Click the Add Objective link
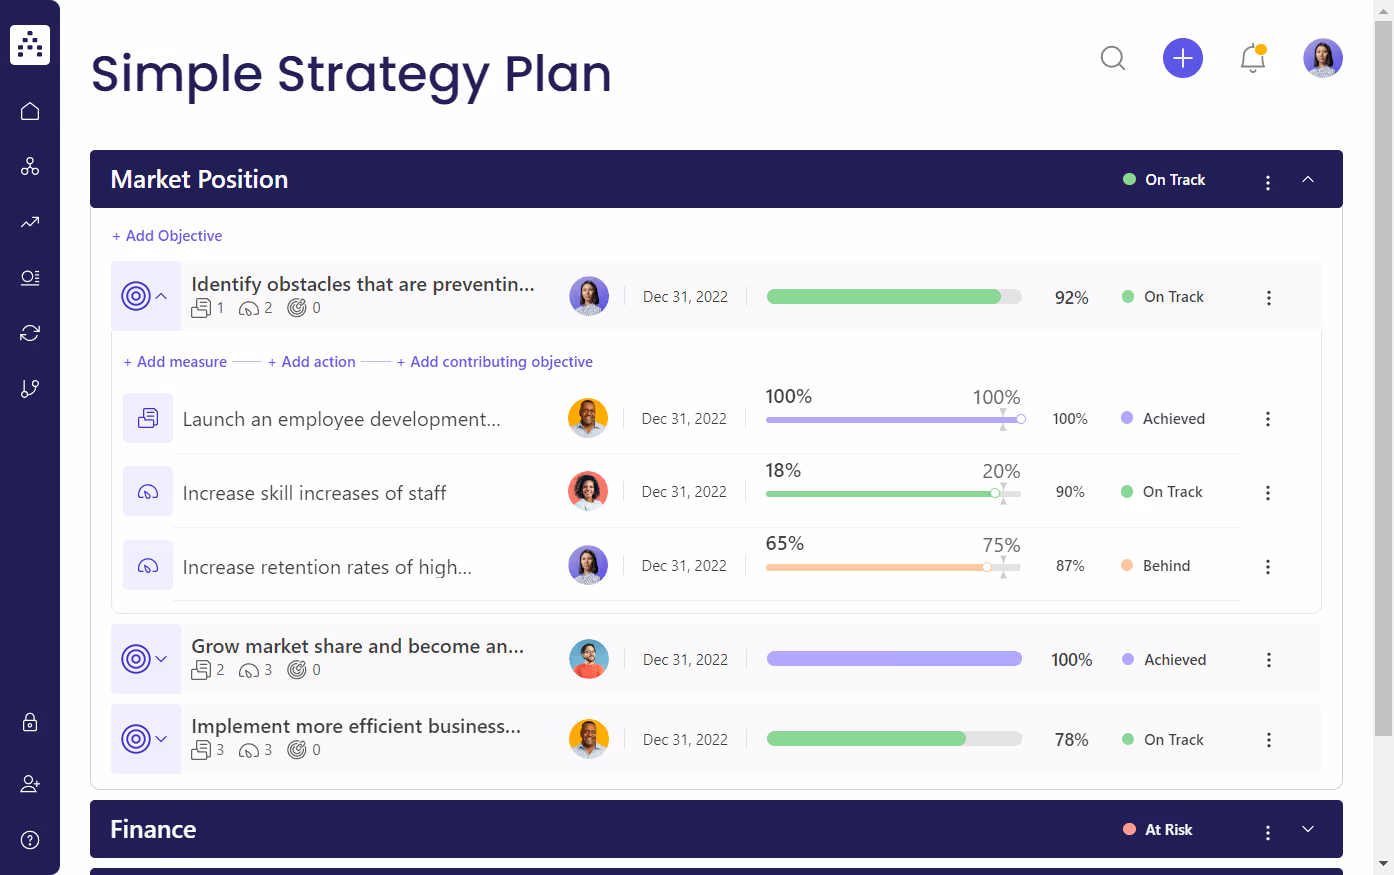Image resolution: width=1394 pixels, height=875 pixels. pos(167,235)
